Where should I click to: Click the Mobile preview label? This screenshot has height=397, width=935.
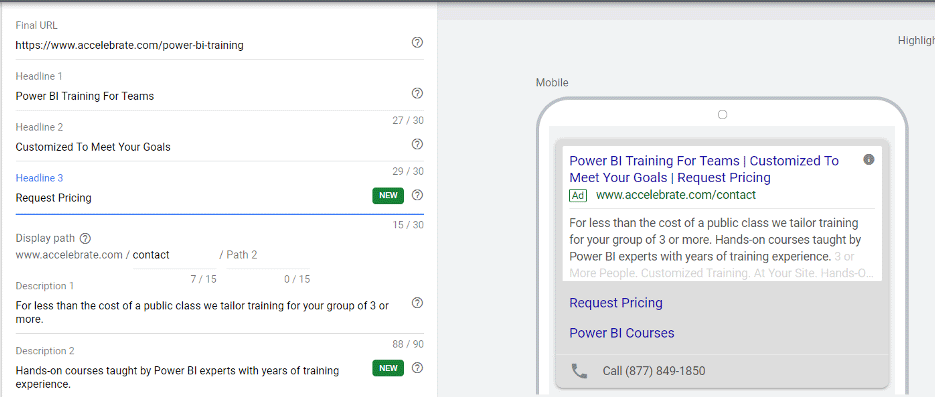tap(552, 83)
